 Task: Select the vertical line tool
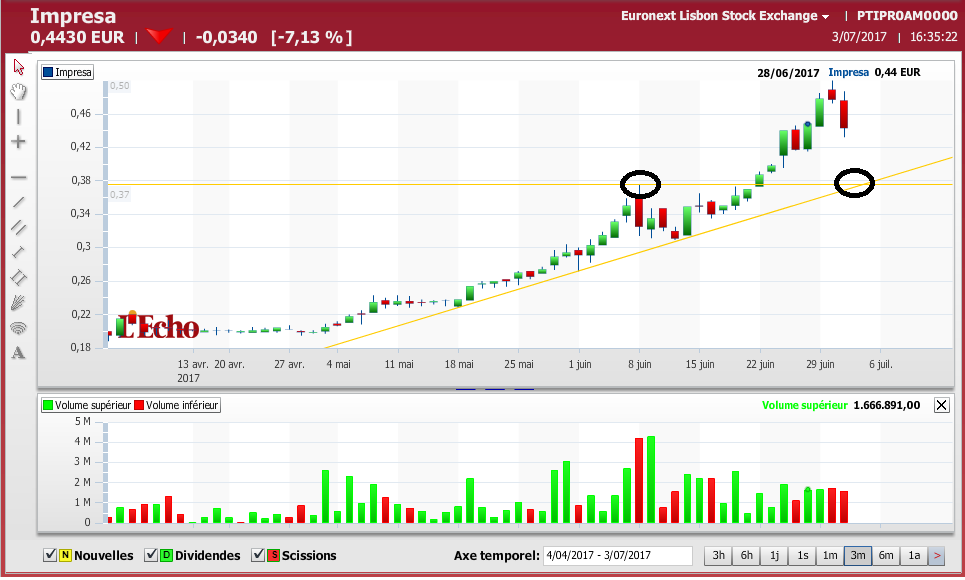18,117
